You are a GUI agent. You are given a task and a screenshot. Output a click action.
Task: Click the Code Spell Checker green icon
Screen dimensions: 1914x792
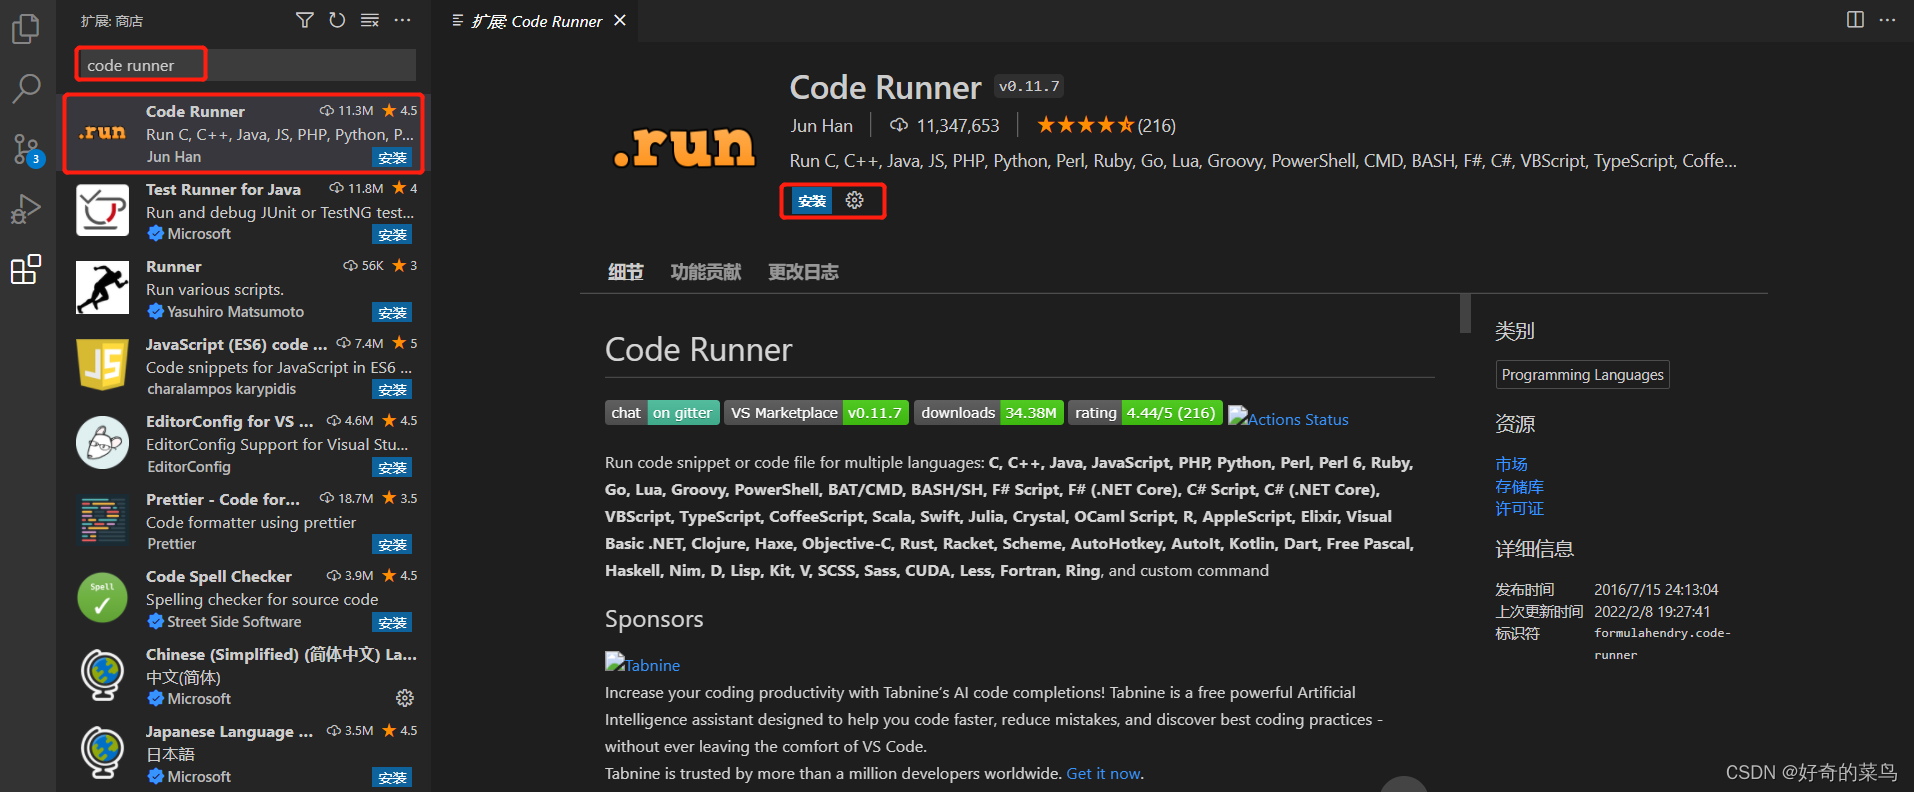[x=103, y=598]
